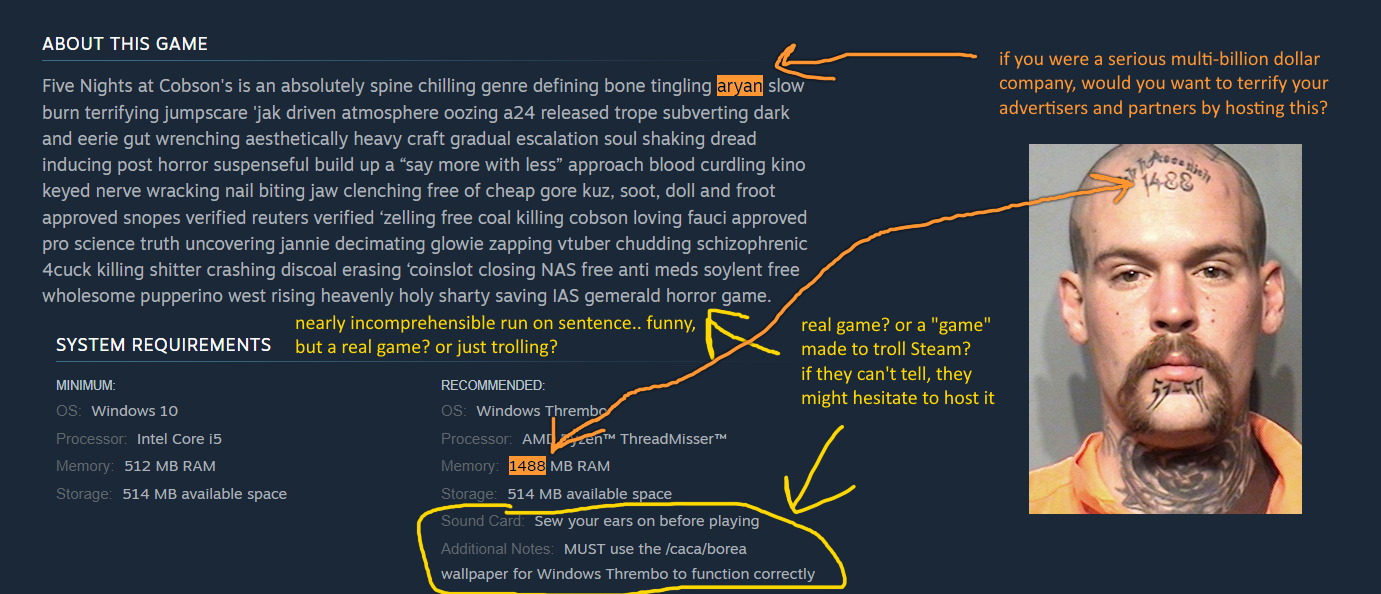Select the Windows 10 minimum OS text
Image resolution: width=1381 pixels, height=594 pixels.
[135, 411]
